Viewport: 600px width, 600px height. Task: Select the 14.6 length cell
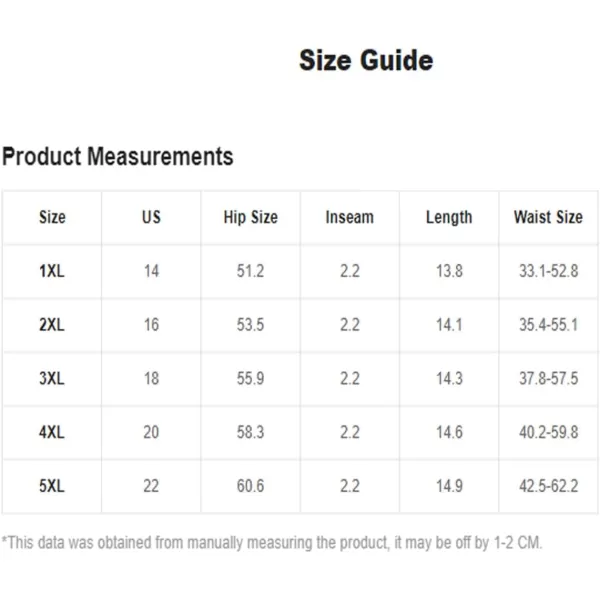pyautogui.click(x=449, y=432)
